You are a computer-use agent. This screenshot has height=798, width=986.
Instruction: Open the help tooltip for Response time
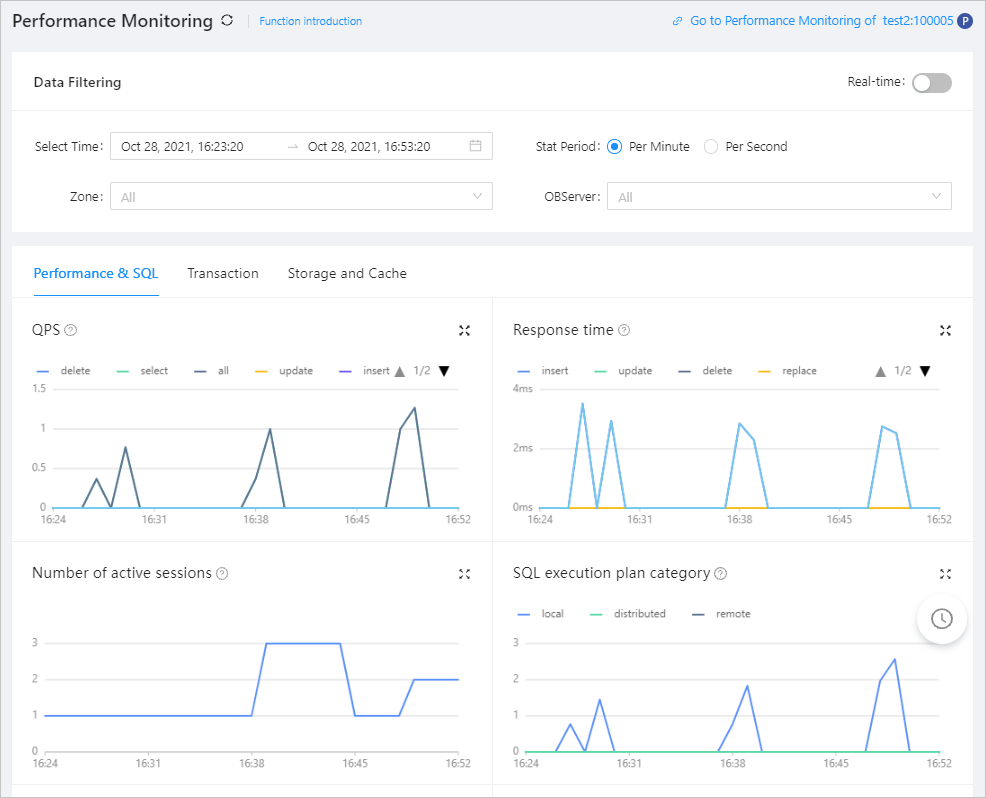pos(624,330)
